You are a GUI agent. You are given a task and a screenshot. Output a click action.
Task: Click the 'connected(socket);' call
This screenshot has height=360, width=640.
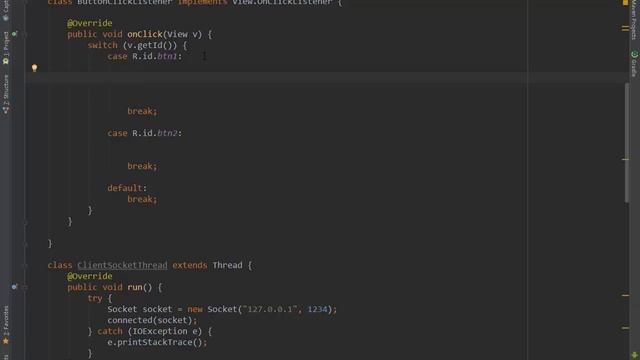tap(152, 320)
